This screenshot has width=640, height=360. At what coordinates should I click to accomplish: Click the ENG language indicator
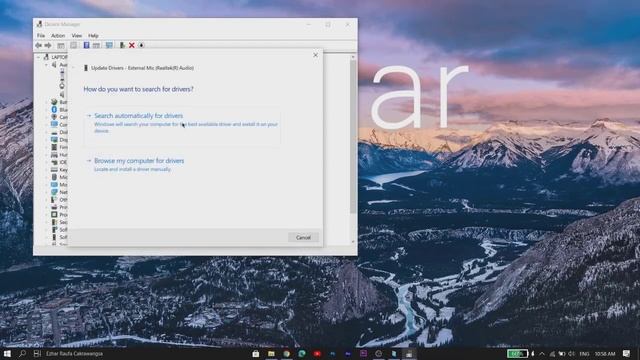(584, 353)
